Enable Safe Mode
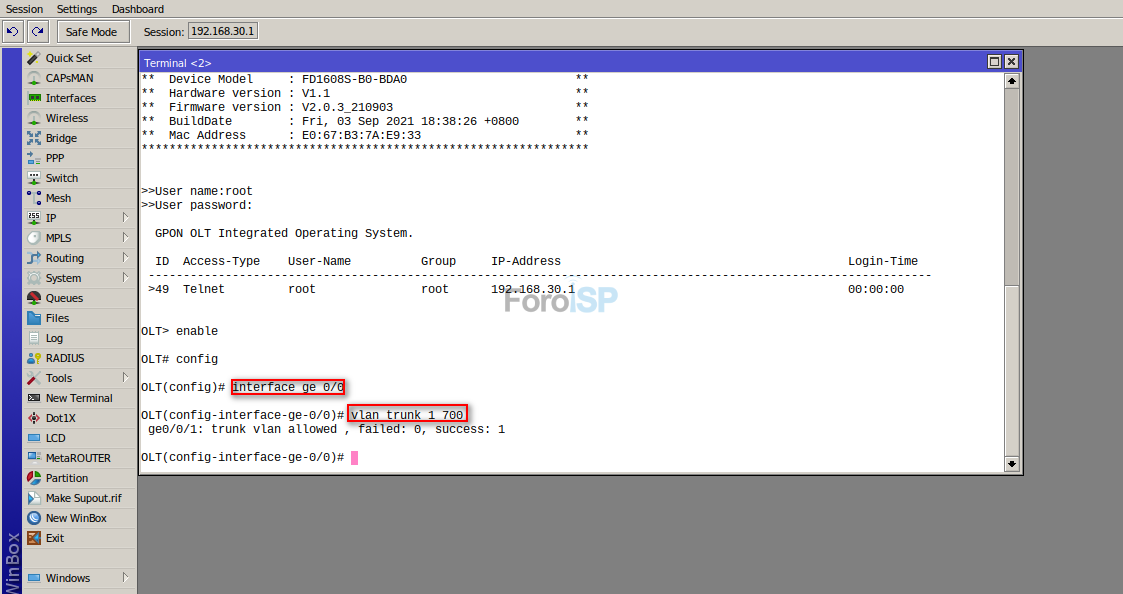Screen dimensions: 1123x594 tap(92, 31)
